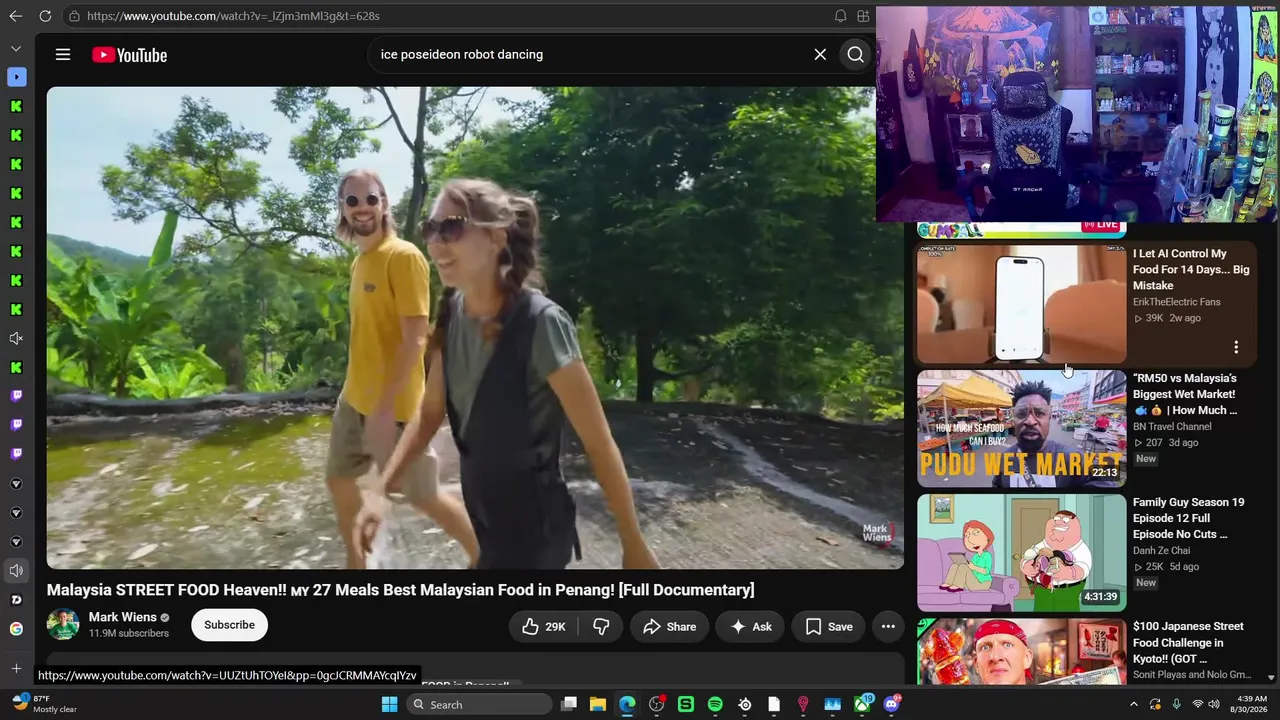Open options menu for the AI food video

click(x=1236, y=347)
